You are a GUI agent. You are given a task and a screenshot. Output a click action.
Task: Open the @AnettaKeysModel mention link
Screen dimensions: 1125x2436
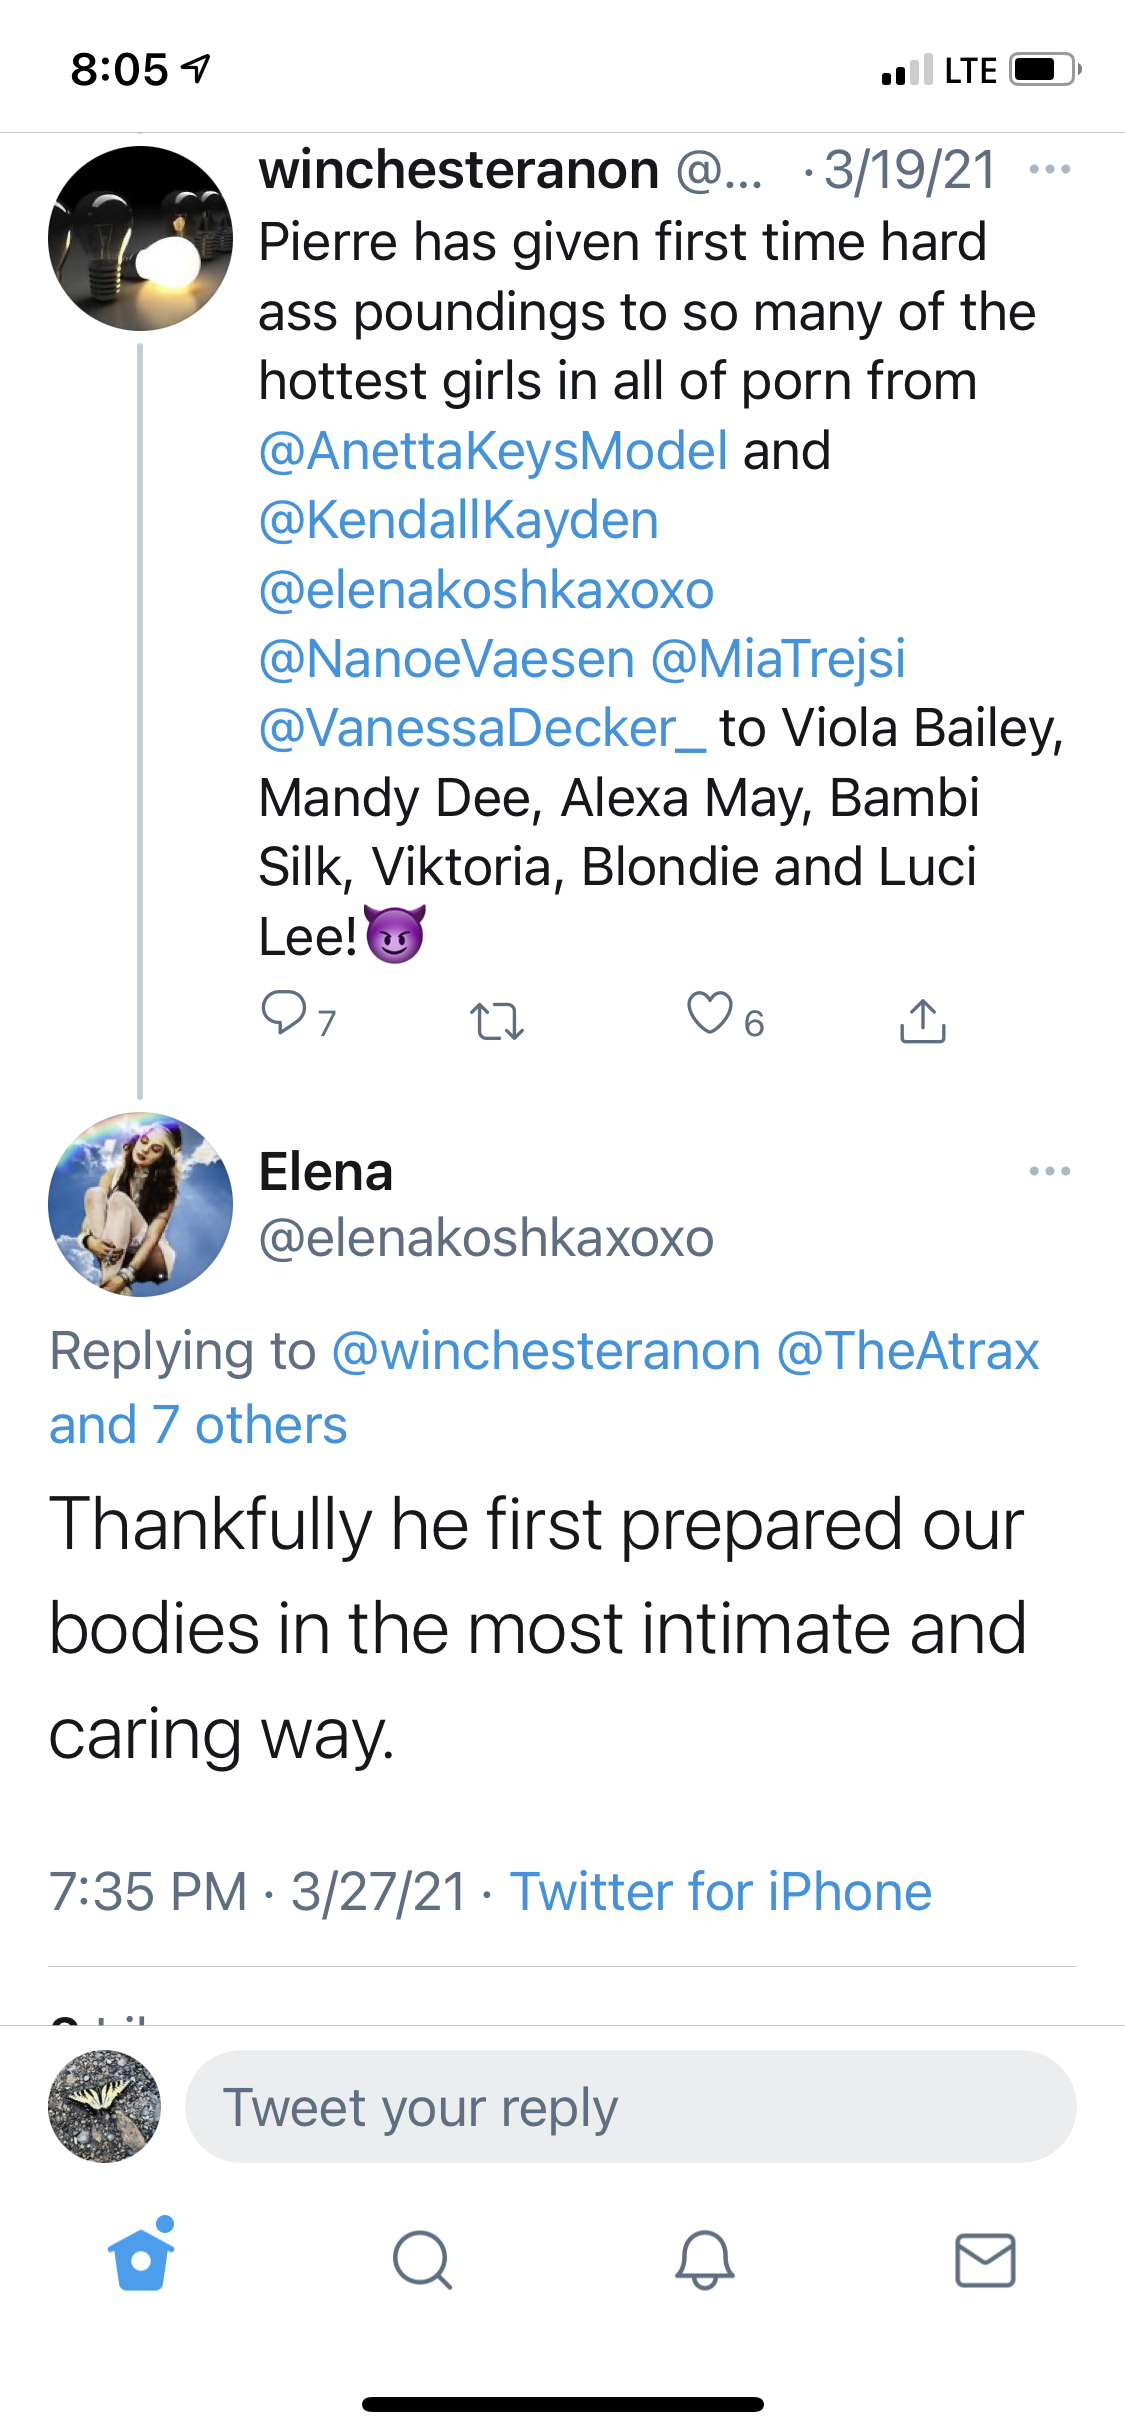pos(493,451)
